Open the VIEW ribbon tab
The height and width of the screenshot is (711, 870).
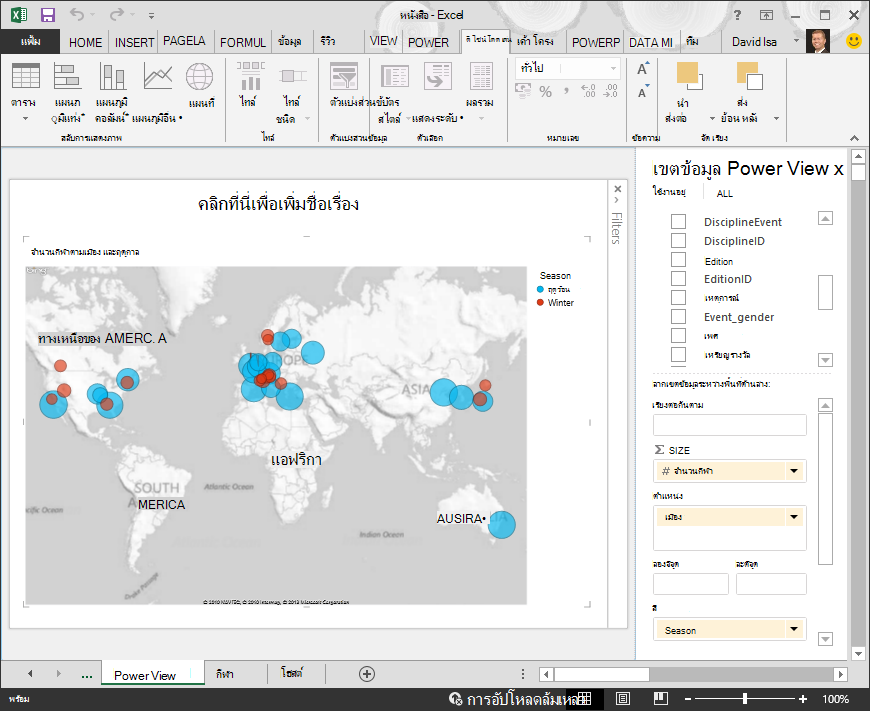click(x=383, y=41)
